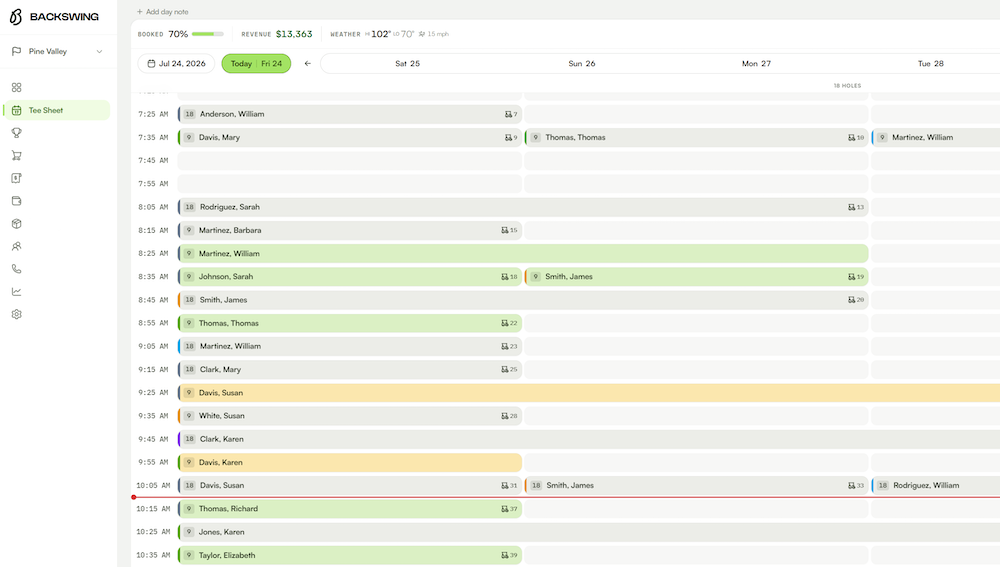Click Add day note

click(x=163, y=11)
